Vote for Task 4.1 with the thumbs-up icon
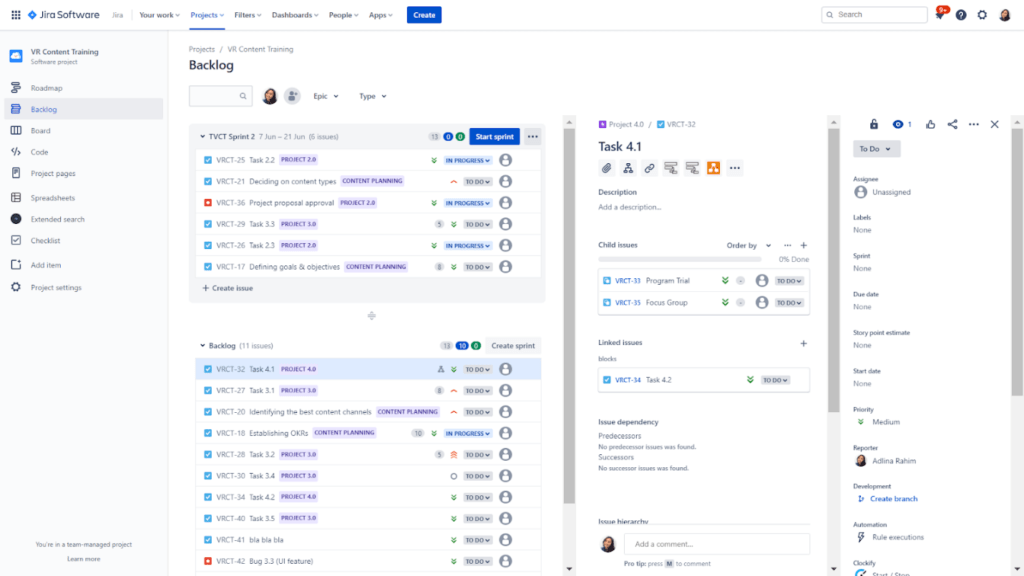This screenshot has width=1024, height=576. [x=930, y=124]
